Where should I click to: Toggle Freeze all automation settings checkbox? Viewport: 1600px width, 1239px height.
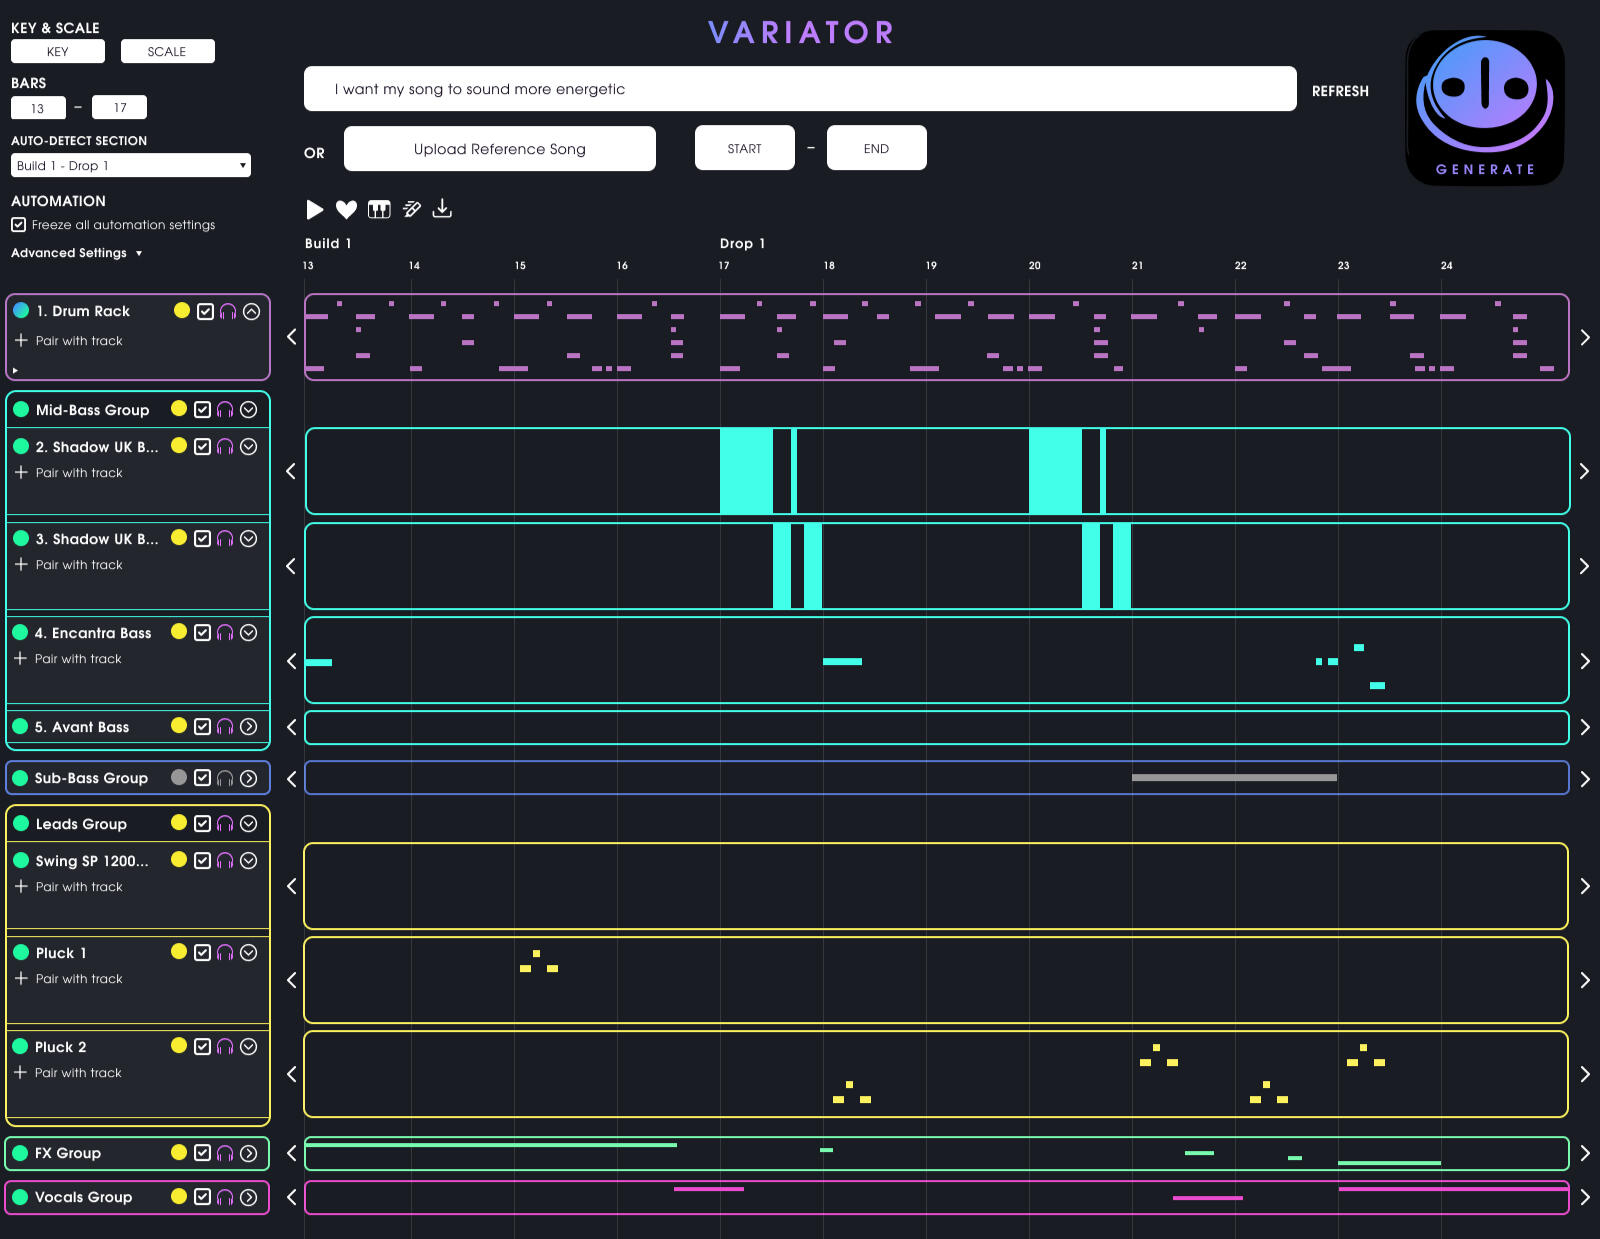pyautogui.click(x=19, y=225)
